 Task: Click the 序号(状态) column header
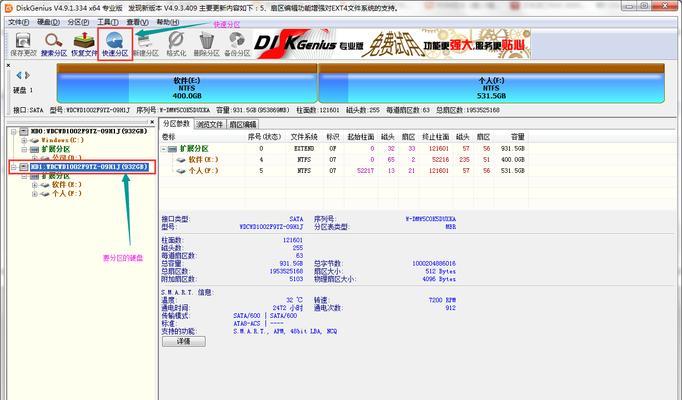pyautogui.click(x=264, y=137)
